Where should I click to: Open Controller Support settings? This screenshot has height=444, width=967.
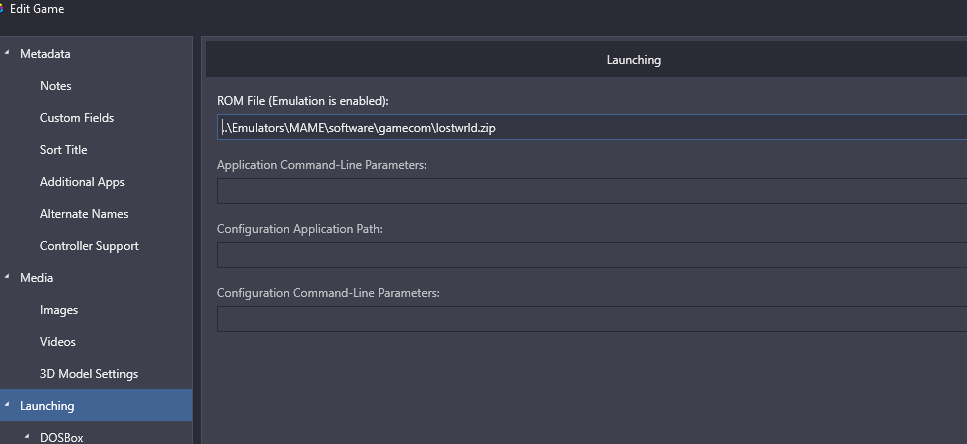[89, 246]
